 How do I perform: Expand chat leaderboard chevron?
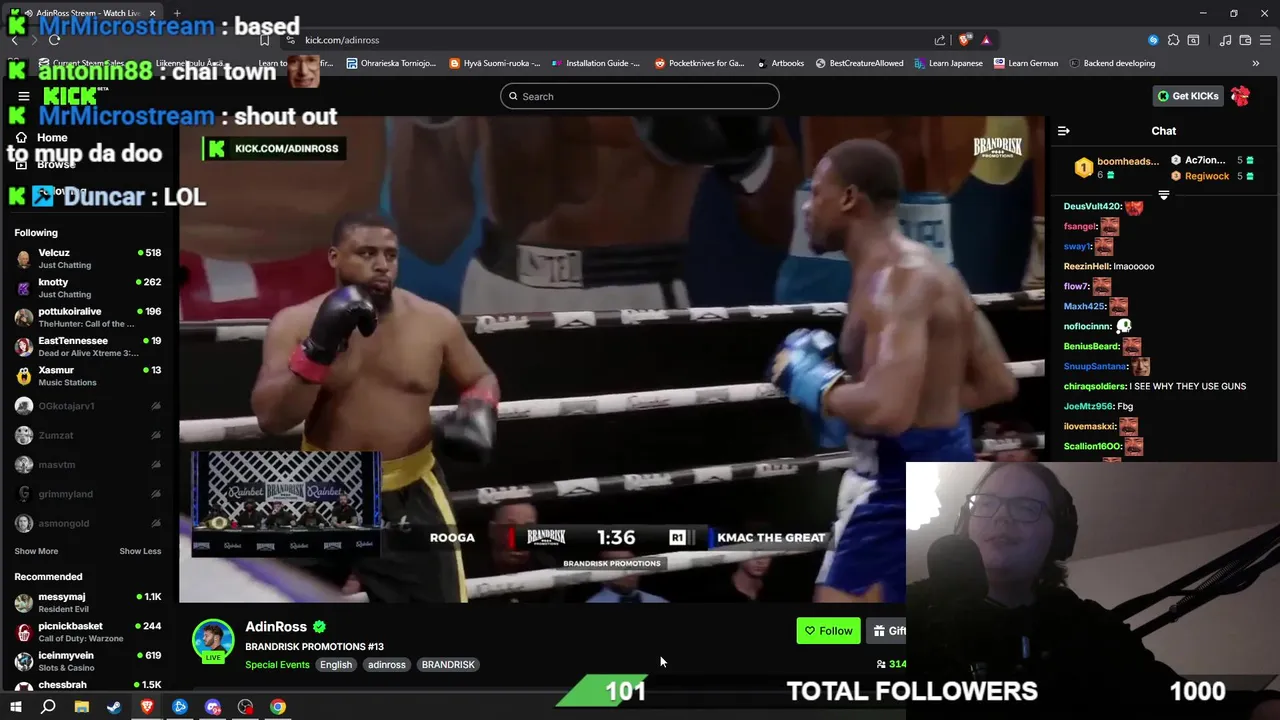coord(1163,195)
